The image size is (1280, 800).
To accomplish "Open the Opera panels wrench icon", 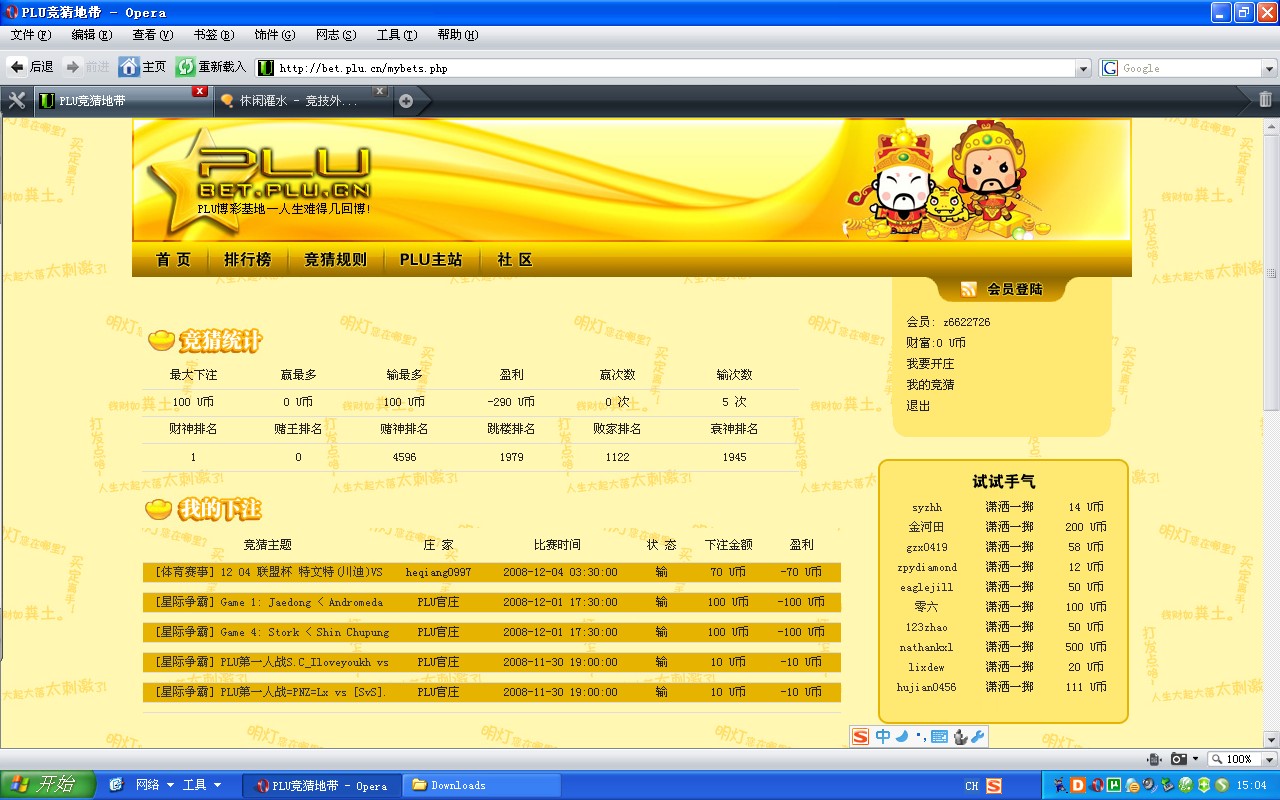I will pyautogui.click(x=16, y=100).
